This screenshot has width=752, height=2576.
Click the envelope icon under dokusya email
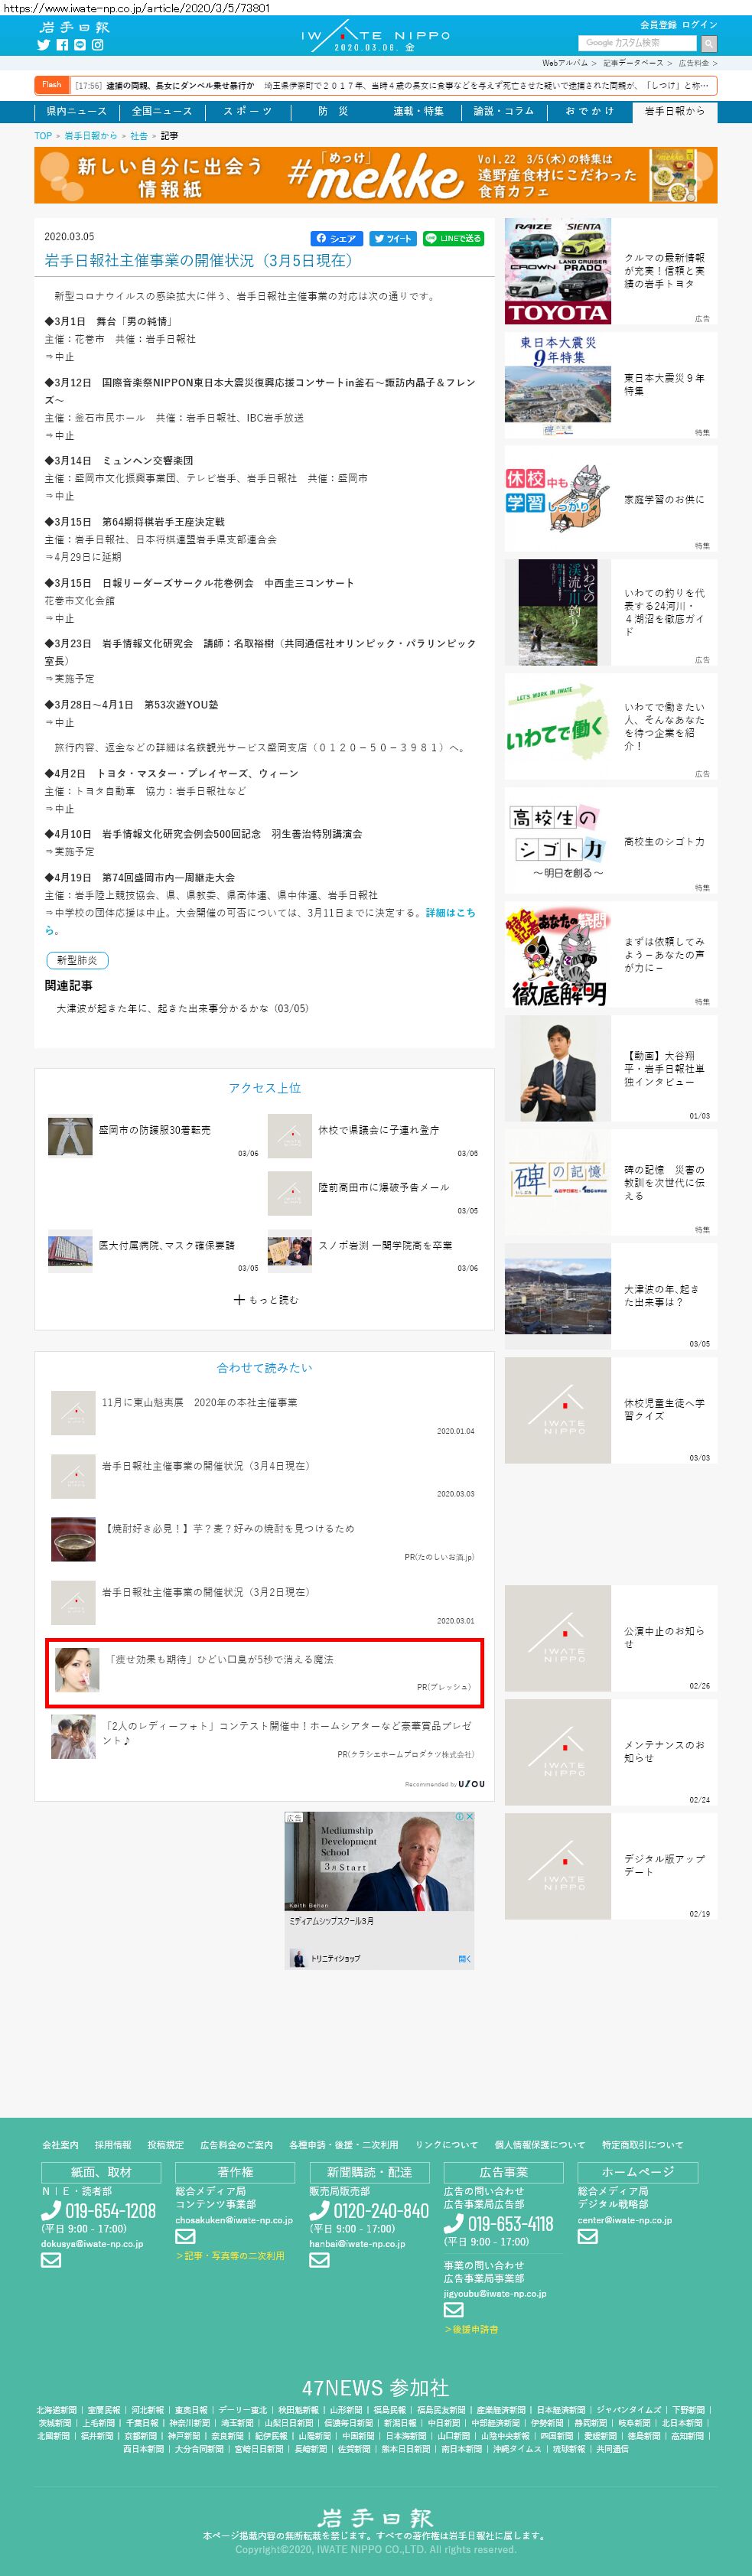click(x=51, y=2261)
